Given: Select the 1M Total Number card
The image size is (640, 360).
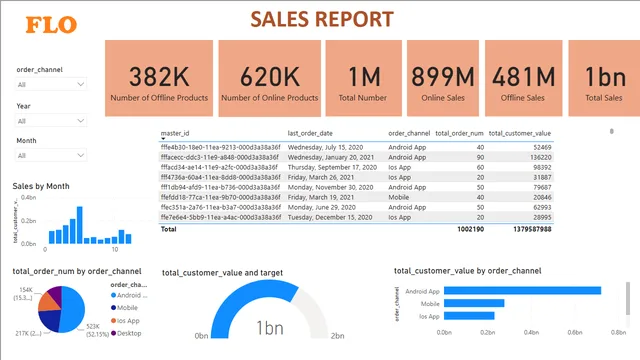Looking at the screenshot, I should (x=363, y=78).
